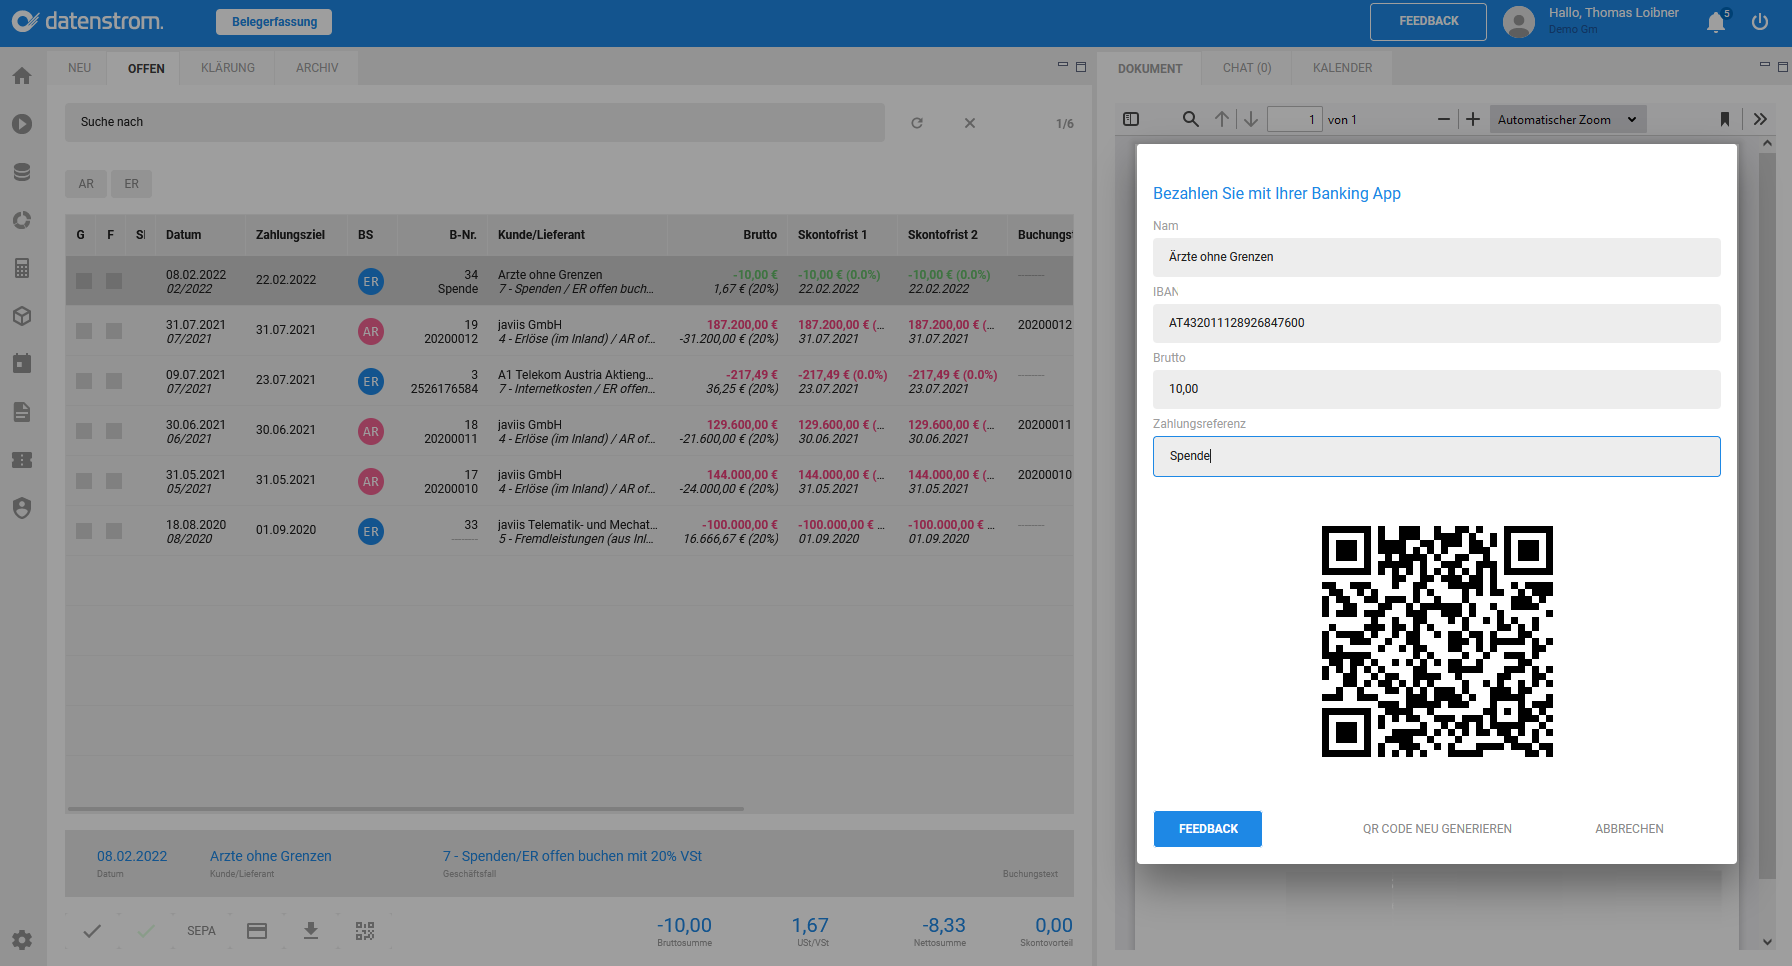Click the download icon in the bottom toolbar
1792x966 pixels.
[x=311, y=930]
